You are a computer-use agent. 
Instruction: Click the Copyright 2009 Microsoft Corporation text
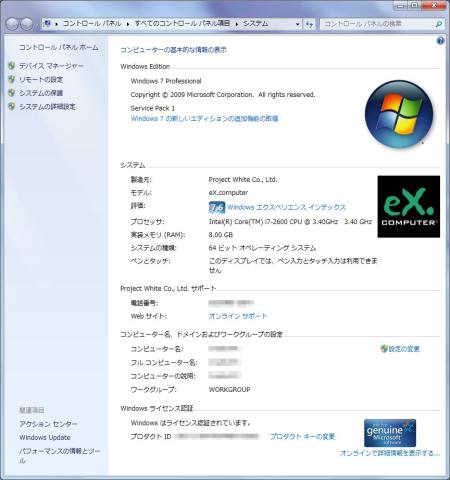(x=223, y=95)
